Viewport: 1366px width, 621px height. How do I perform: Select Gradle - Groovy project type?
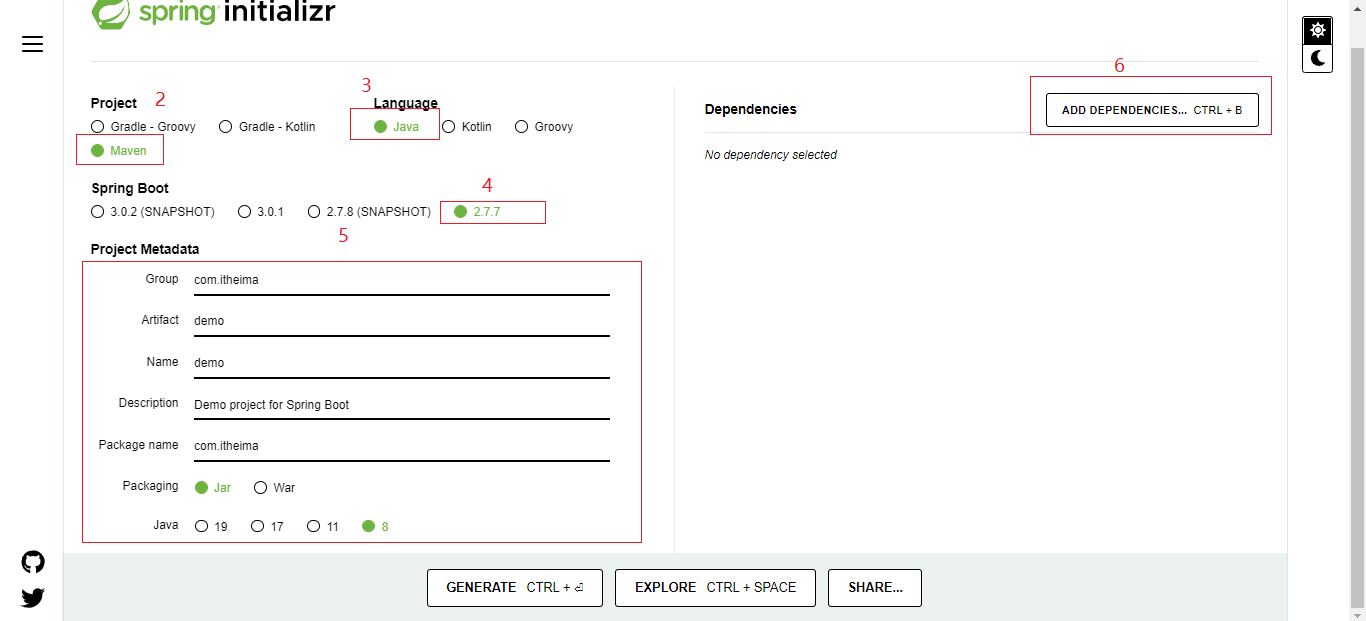98,127
